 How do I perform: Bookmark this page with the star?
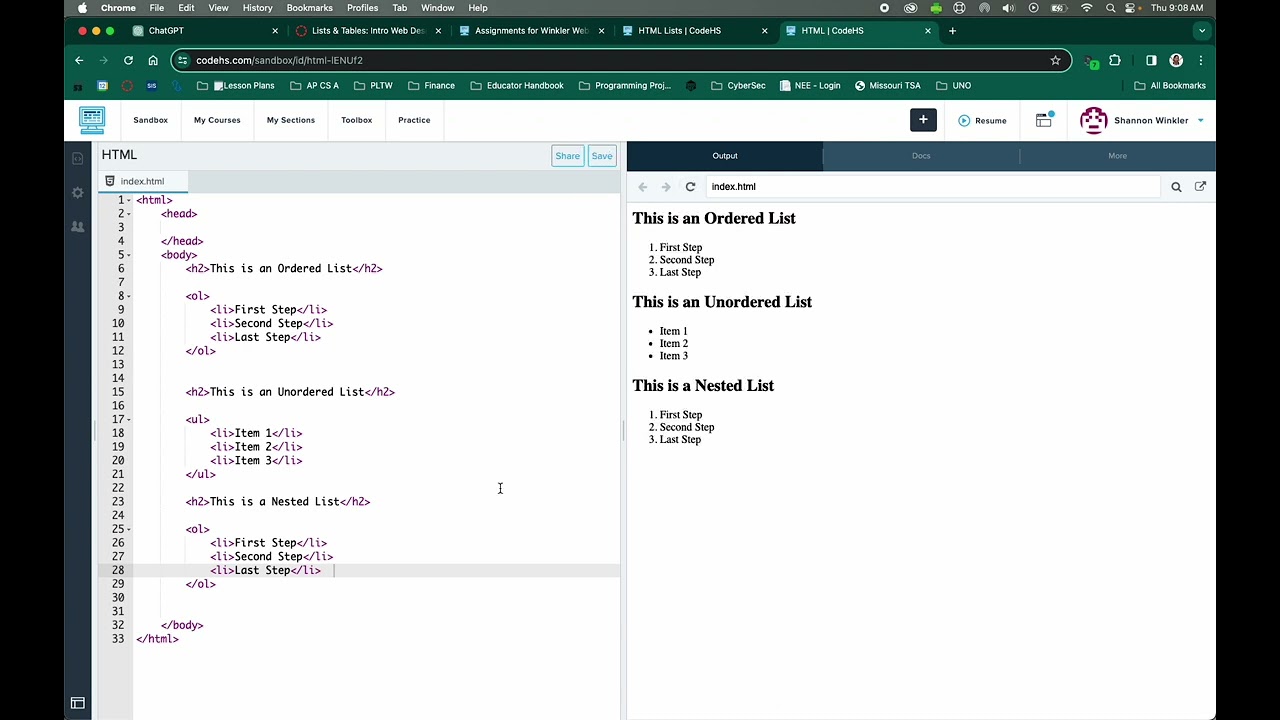coord(1055,60)
